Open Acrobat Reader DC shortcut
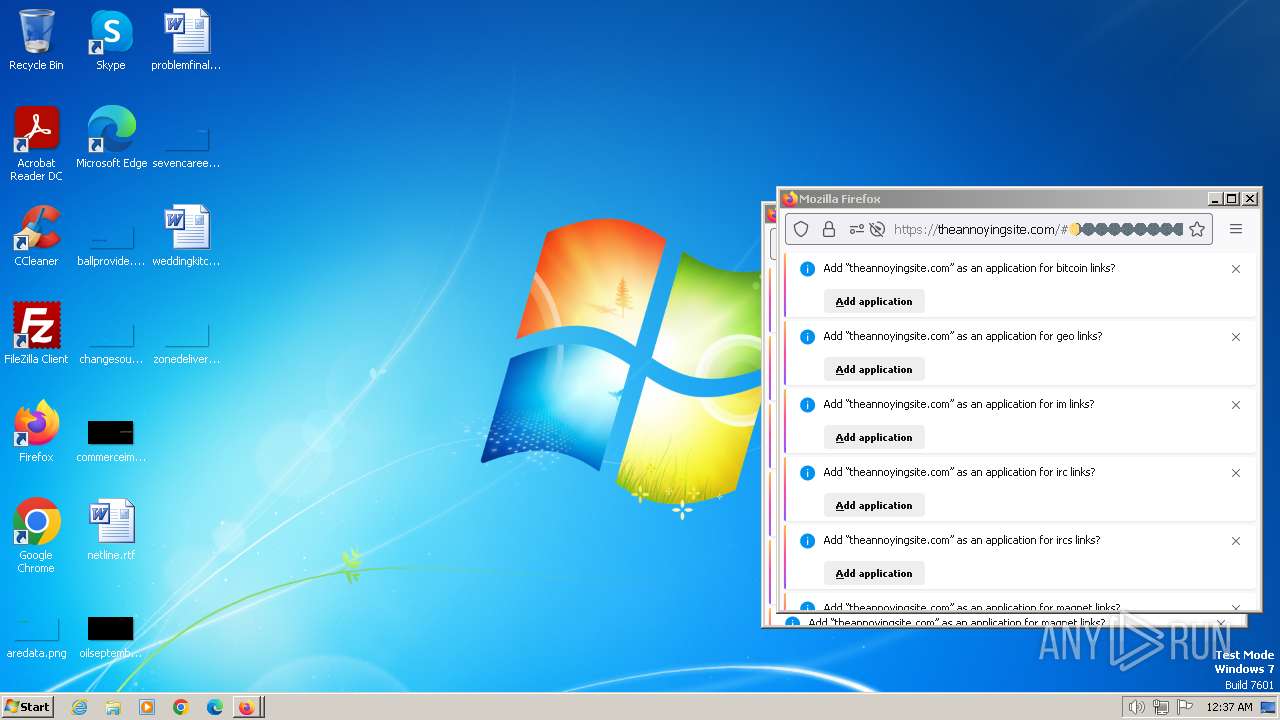The height and width of the screenshot is (720, 1280). (x=36, y=144)
